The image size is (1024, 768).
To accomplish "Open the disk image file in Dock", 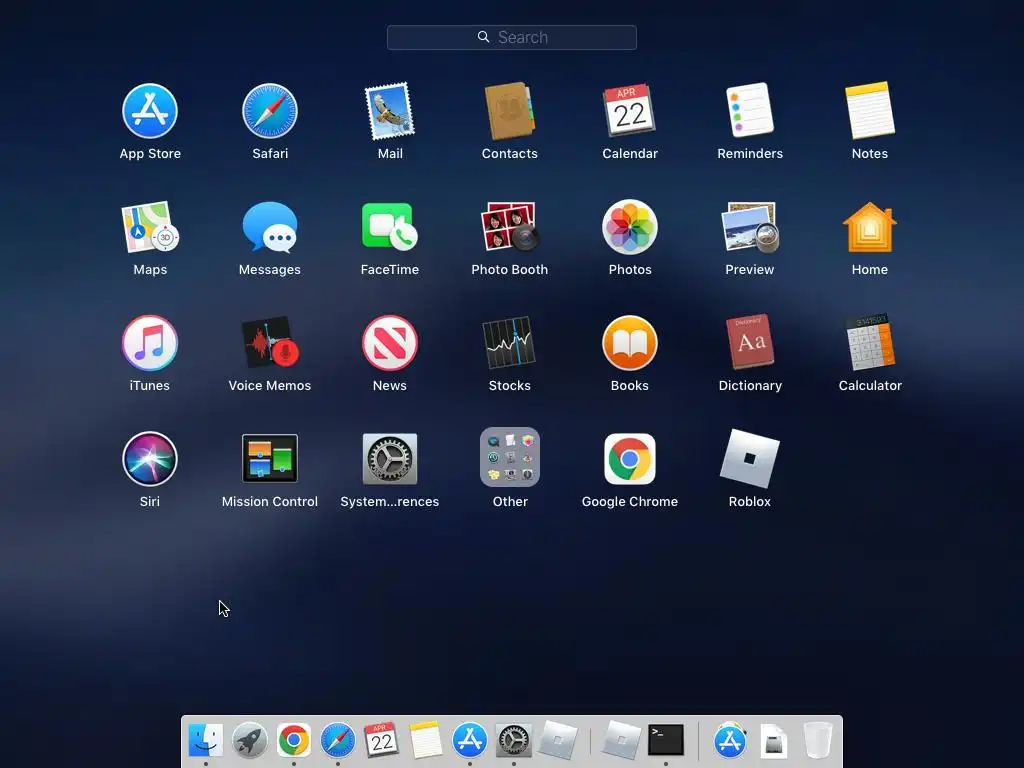I will pyautogui.click(x=774, y=741).
